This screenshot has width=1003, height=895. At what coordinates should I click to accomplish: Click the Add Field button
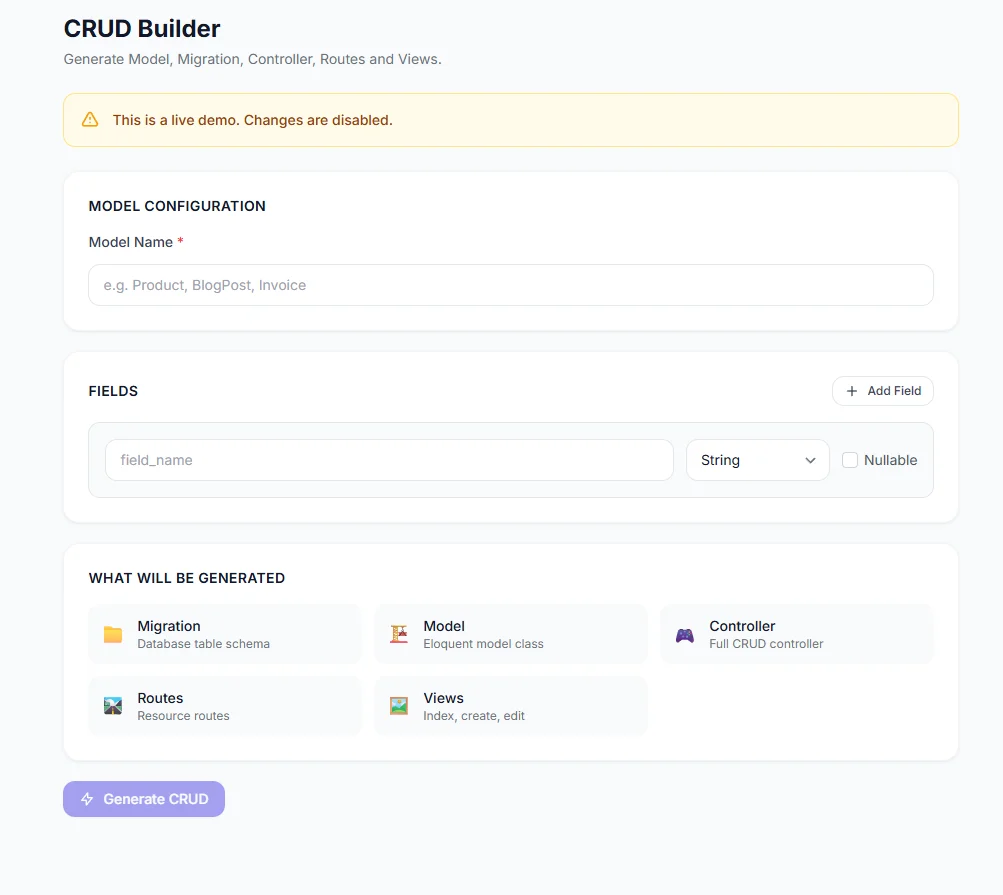coord(883,391)
